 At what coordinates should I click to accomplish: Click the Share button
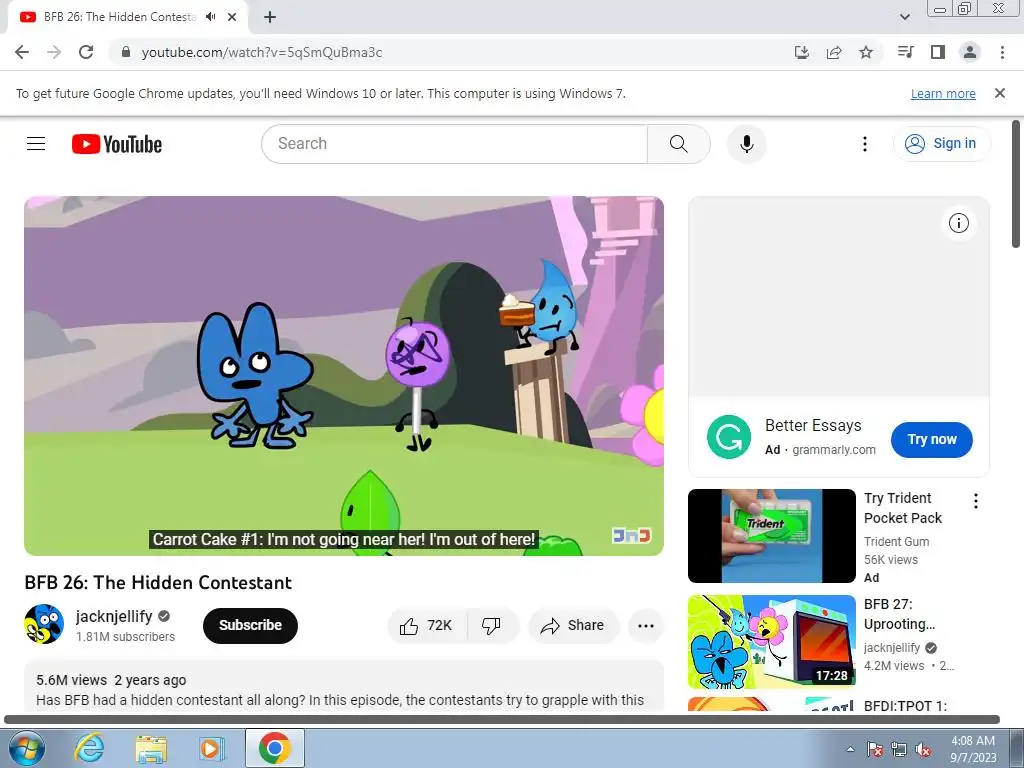573,626
